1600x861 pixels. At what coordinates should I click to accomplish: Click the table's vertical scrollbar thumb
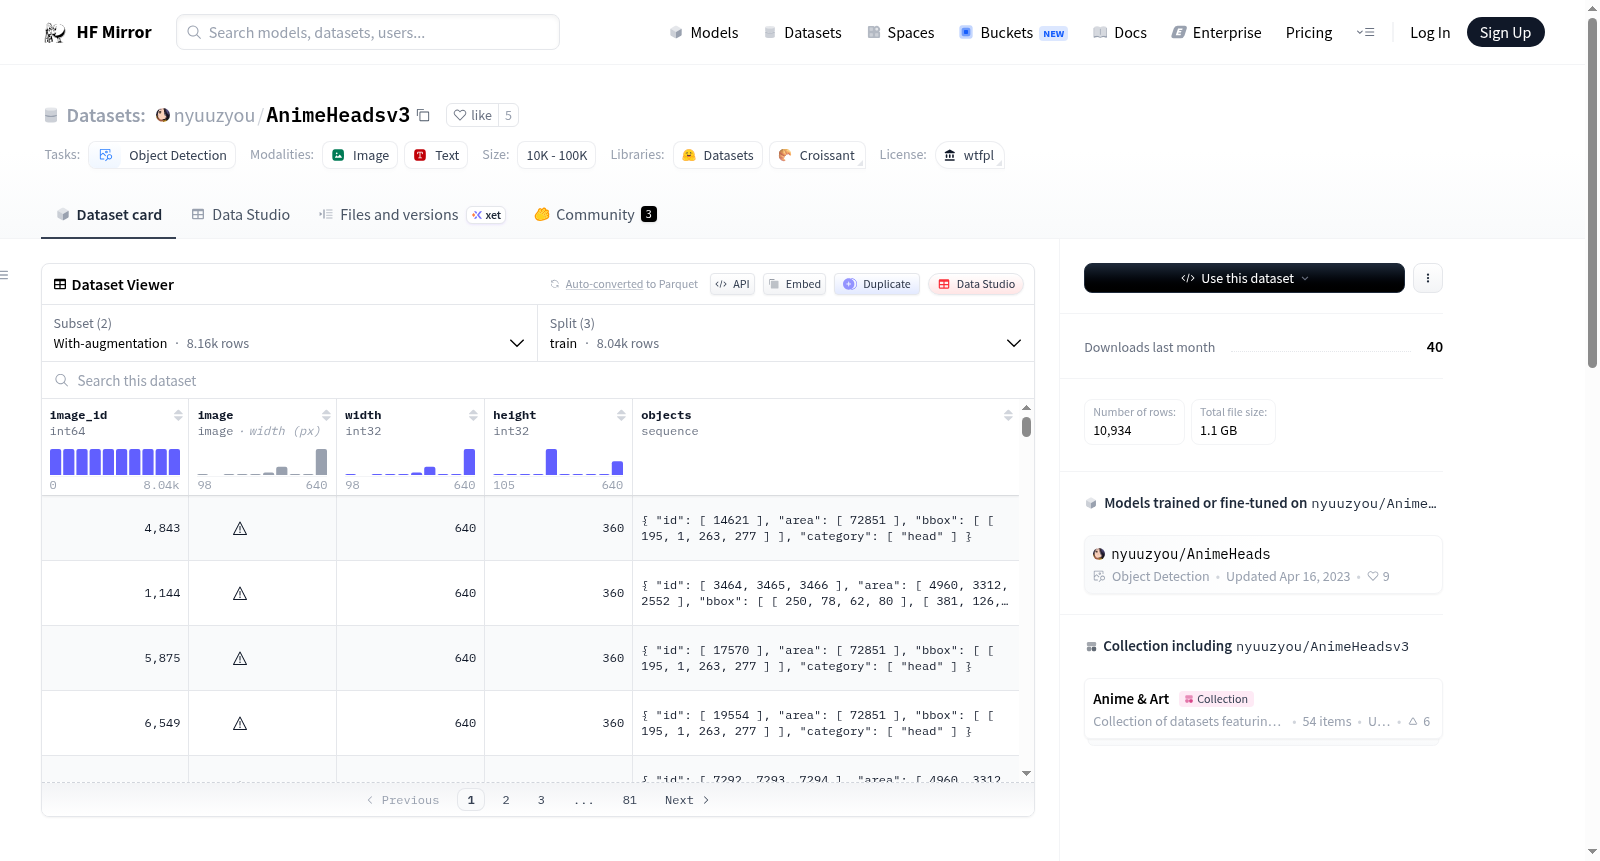click(1026, 427)
